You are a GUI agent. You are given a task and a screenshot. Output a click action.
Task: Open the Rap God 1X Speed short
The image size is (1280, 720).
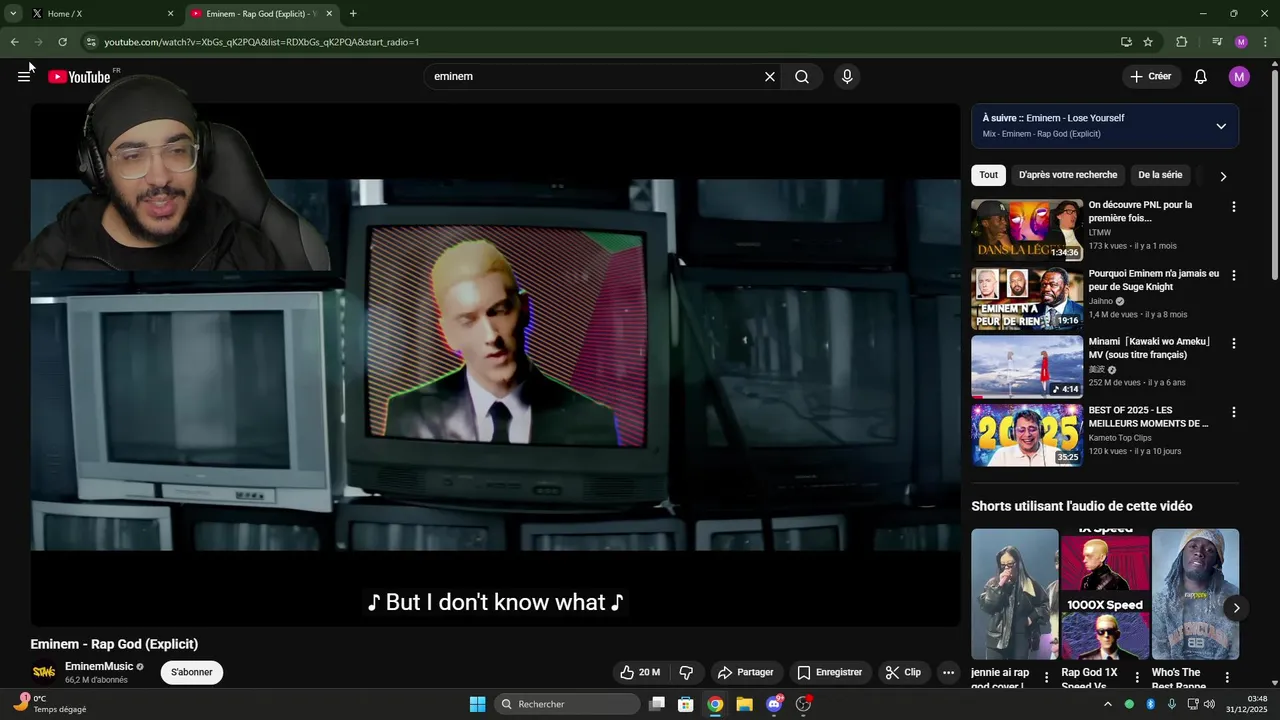1105,594
